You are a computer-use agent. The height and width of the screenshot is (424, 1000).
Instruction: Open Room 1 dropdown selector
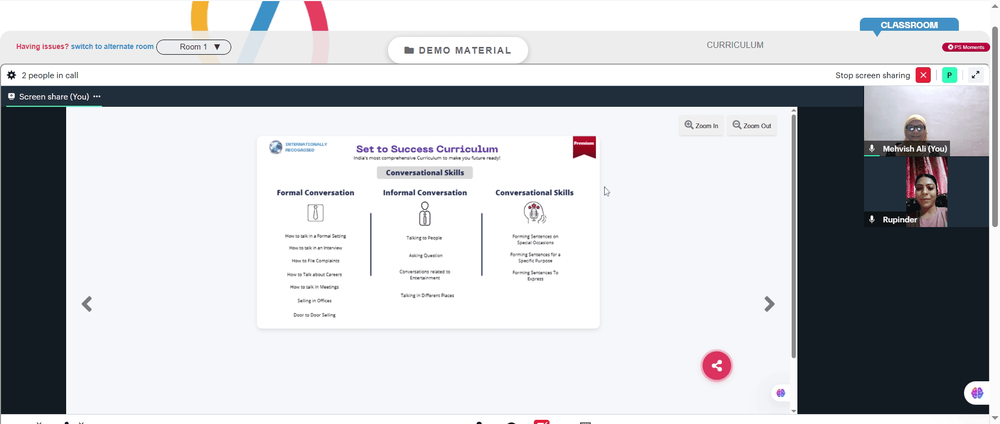click(x=194, y=47)
